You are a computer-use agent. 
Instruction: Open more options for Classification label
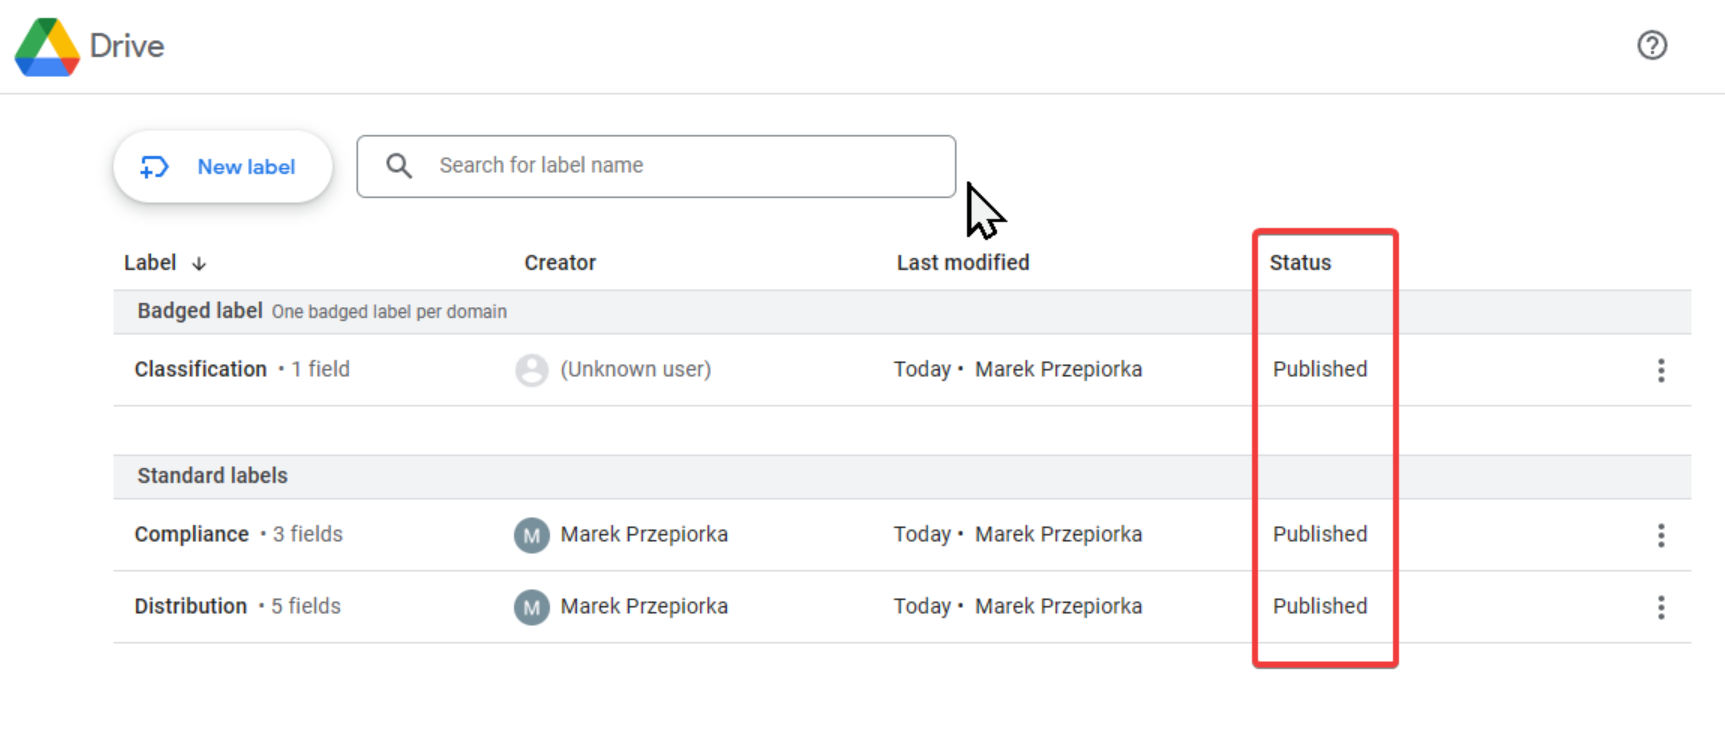coord(1660,370)
